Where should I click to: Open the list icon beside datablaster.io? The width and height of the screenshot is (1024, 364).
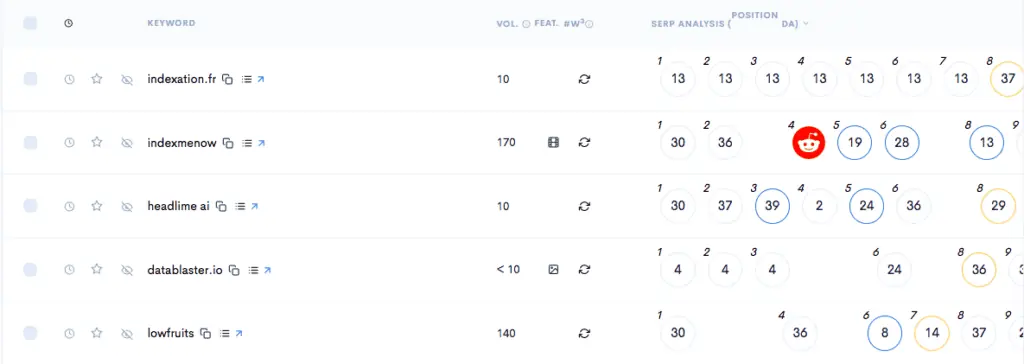(x=253, y=270)
